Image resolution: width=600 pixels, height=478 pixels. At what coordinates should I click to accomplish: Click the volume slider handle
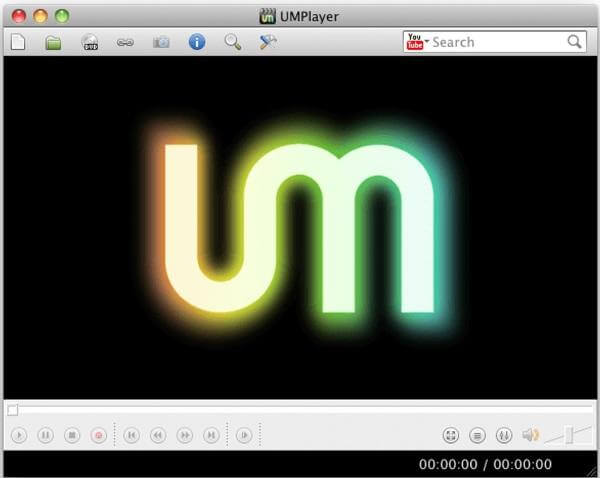coord(569,435)
